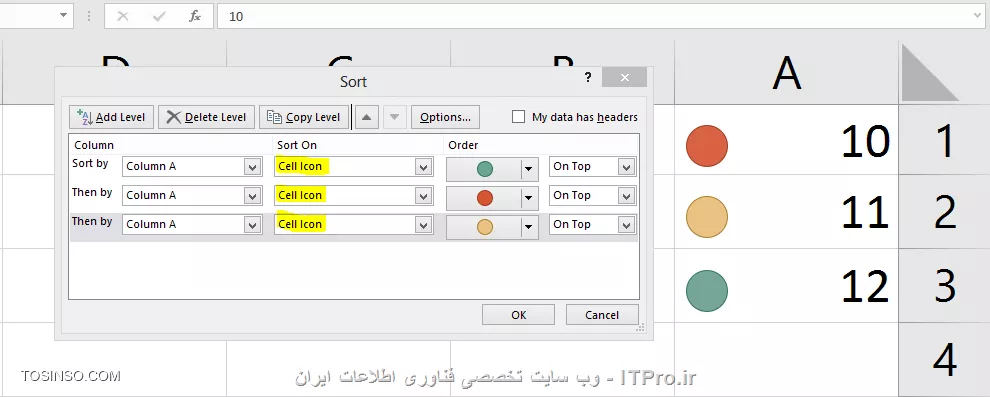Image resolution: width=990 pixels, height=397 pixels.
Task: Select the cell containing value 12
Action: [787, 285]
